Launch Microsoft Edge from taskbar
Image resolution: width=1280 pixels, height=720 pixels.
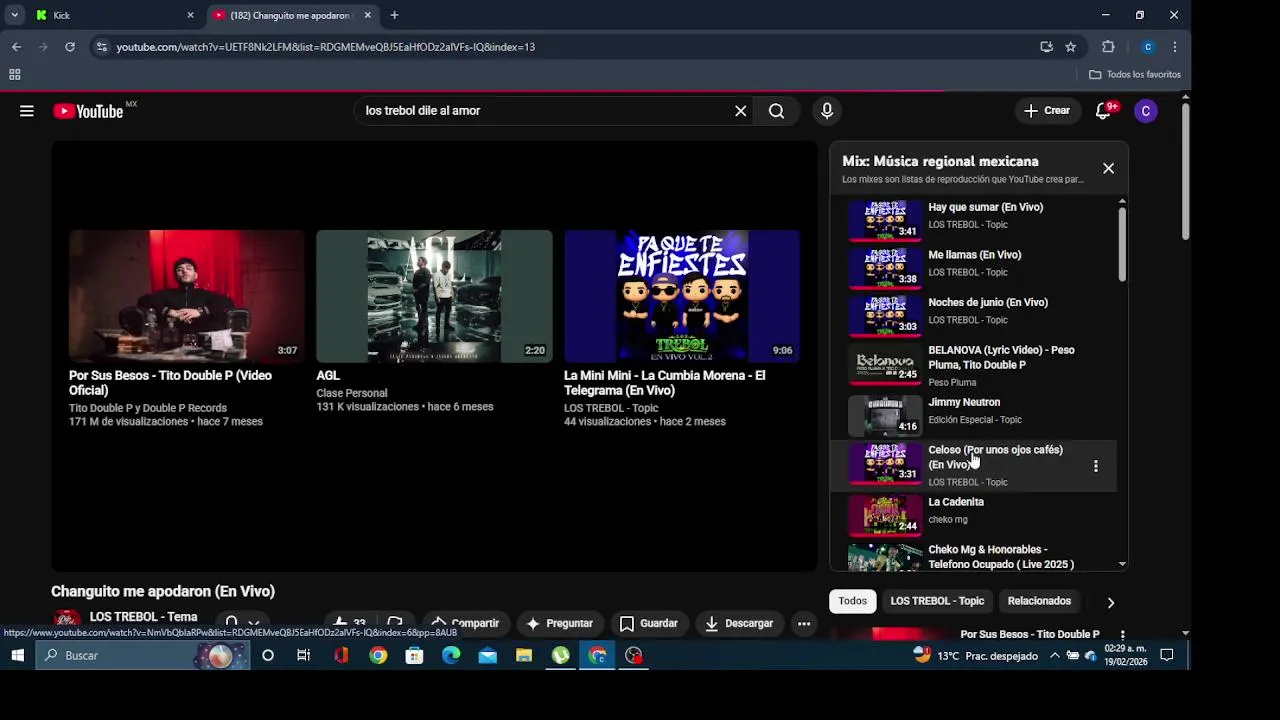(451, 656)
